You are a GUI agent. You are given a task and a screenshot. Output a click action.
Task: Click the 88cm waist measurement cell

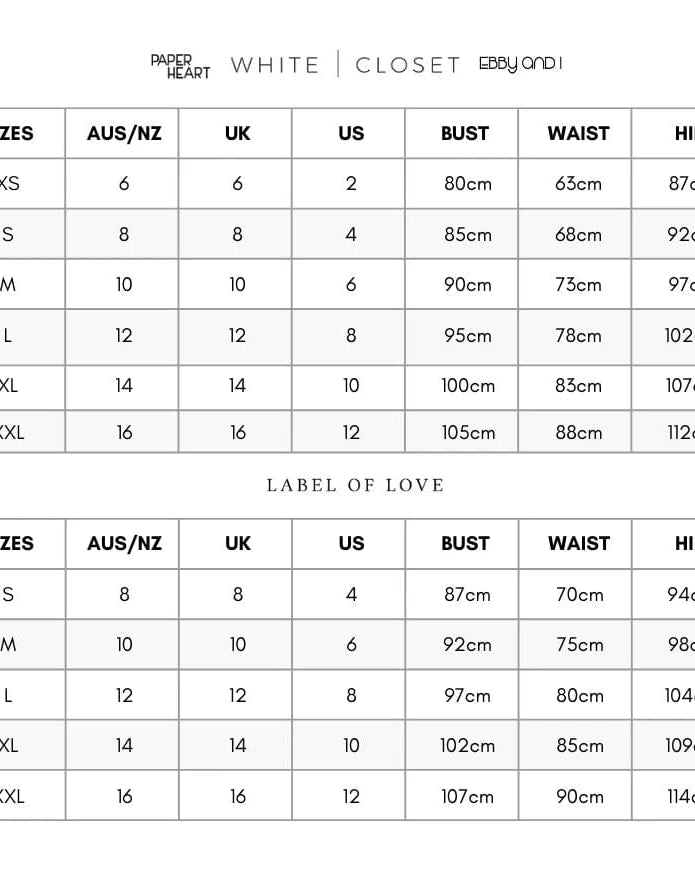click(579, 433)
